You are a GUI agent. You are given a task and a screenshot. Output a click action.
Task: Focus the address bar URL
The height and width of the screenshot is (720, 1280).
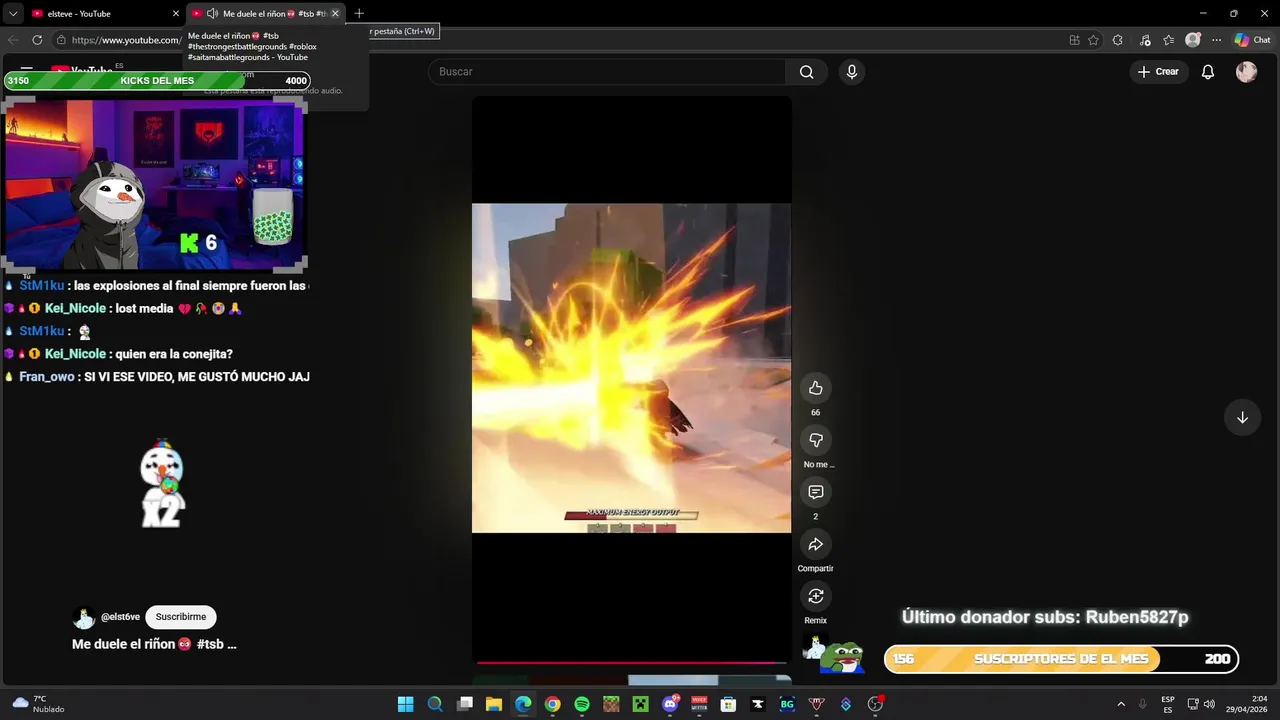click(126, 40)
